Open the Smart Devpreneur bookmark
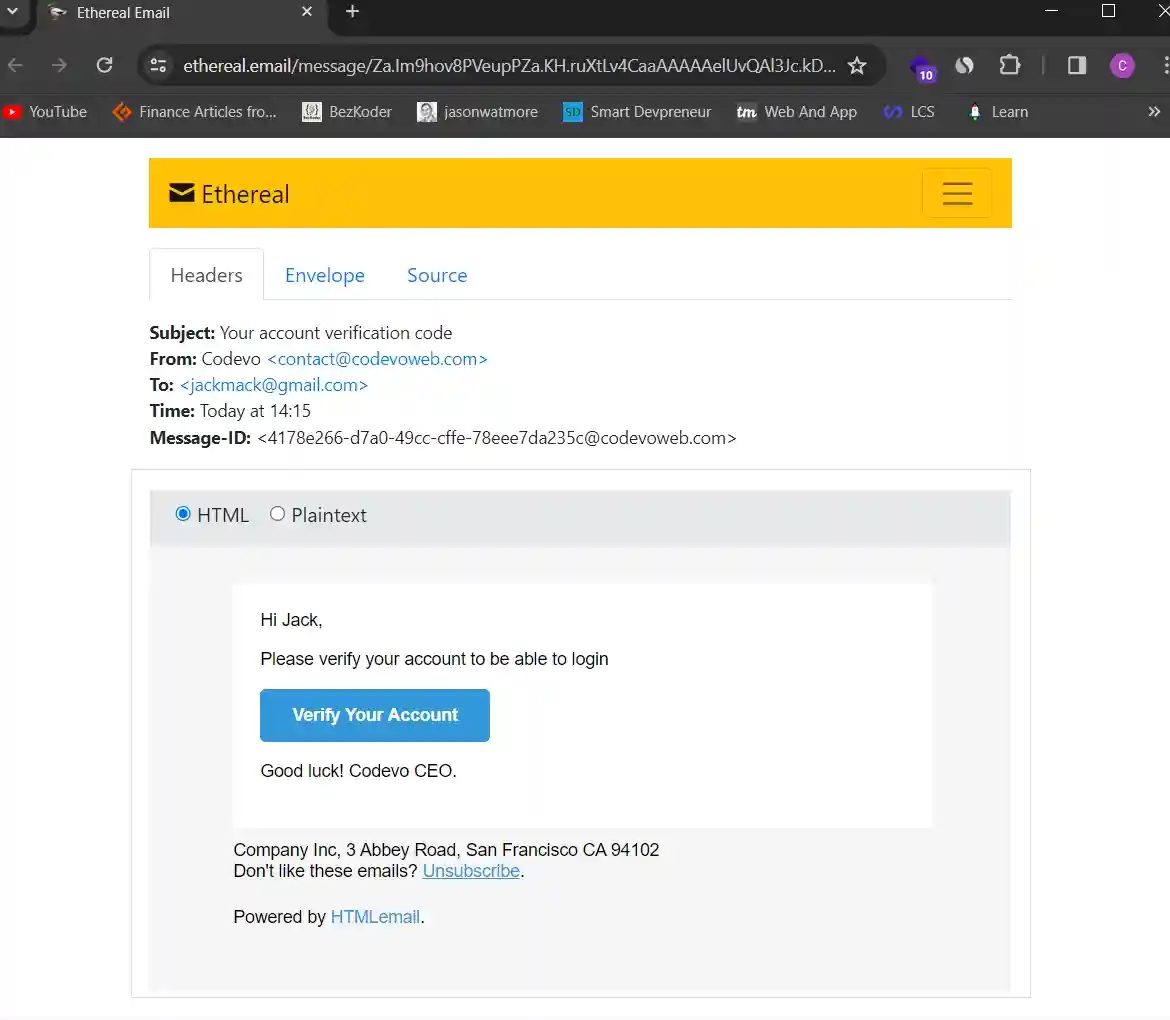 point(637,112)
